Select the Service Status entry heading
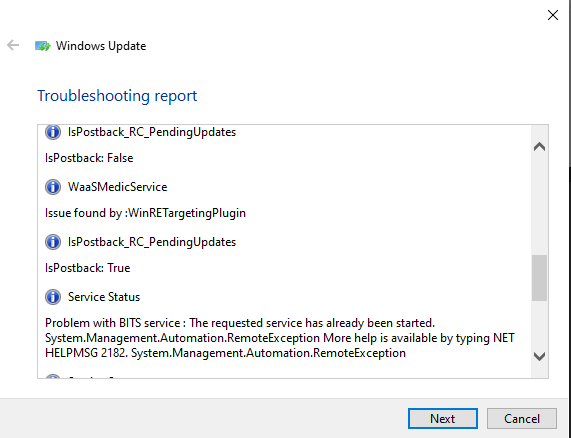571x438 pixels. click(x=104, y=297)
